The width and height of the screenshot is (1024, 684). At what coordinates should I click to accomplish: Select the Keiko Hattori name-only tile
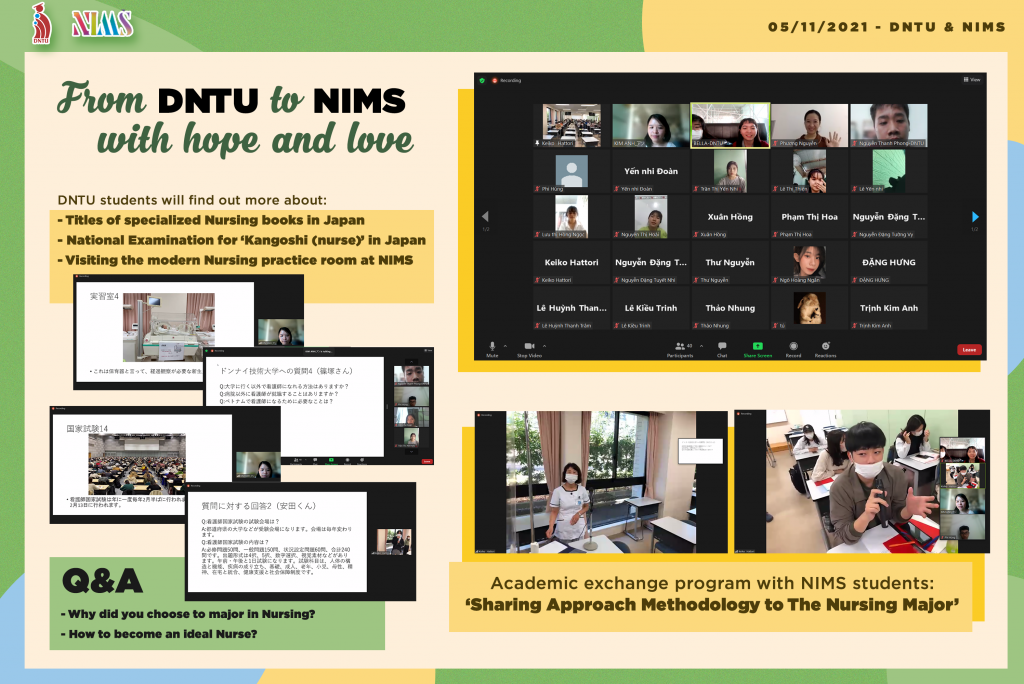[x=571, y=263]
